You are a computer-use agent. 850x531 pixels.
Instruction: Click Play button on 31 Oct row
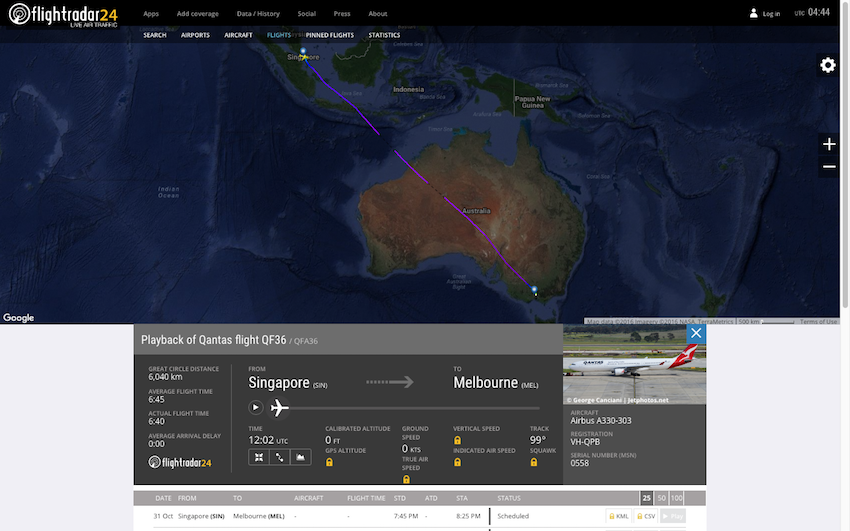(673, 516)
